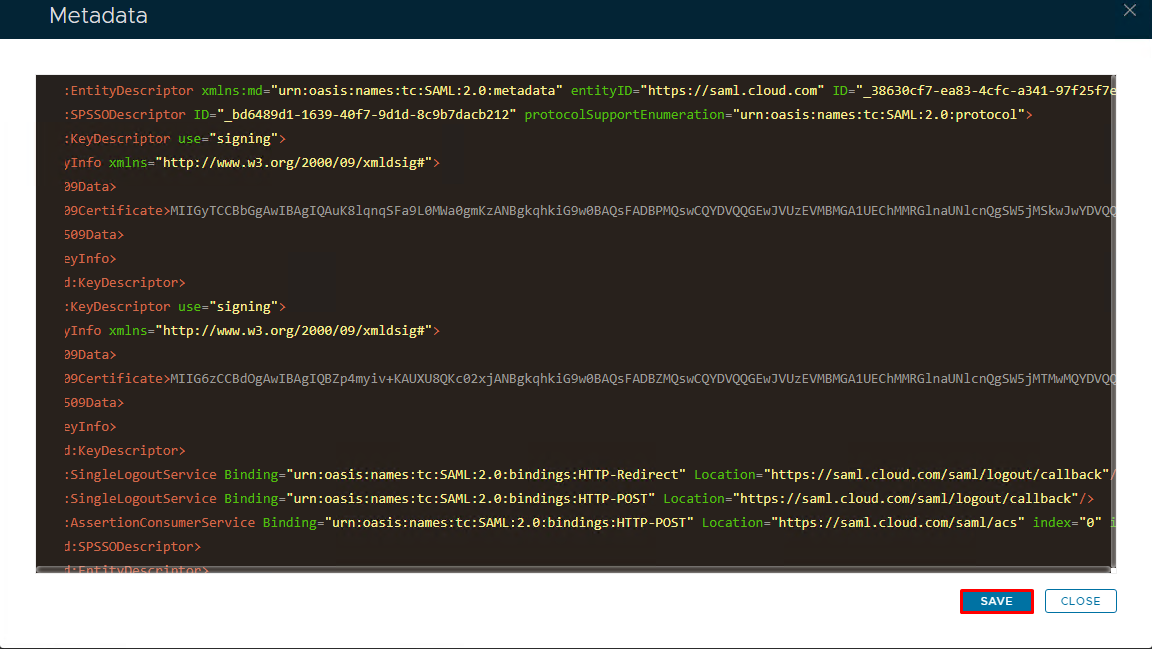Screen dimensions: 1152x649
Task: Click the Metadata dialog title
Action: pyautogui.click(x=98, y=16)
